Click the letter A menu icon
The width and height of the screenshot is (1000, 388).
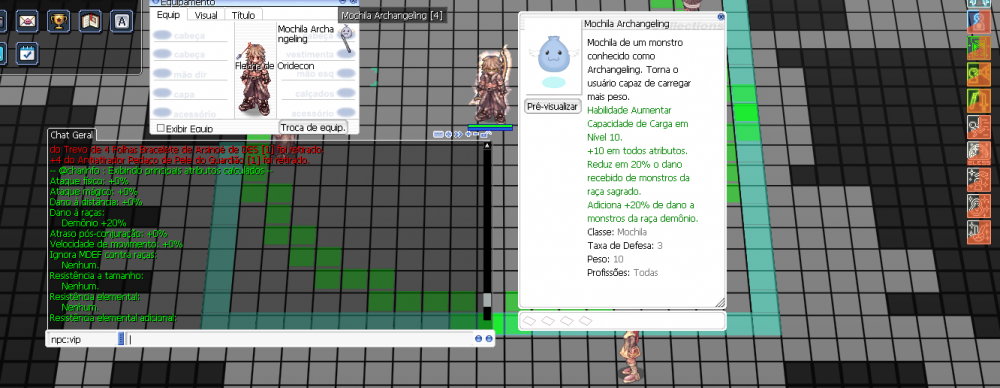click(x=122, y=21)
